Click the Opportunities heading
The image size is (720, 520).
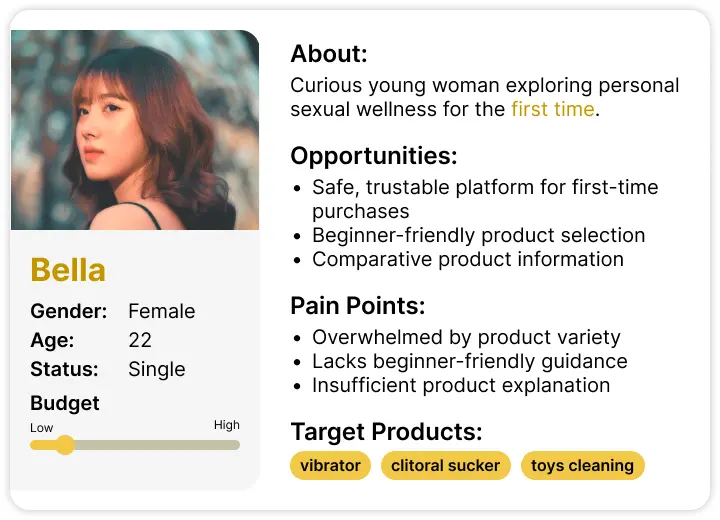coord(374,156)
